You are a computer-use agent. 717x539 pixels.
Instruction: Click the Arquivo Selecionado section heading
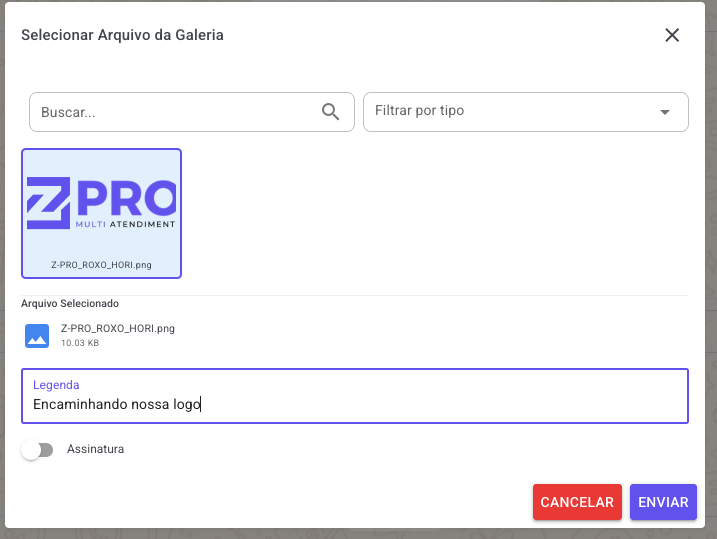pyautogui.click(x=70, y=303)
